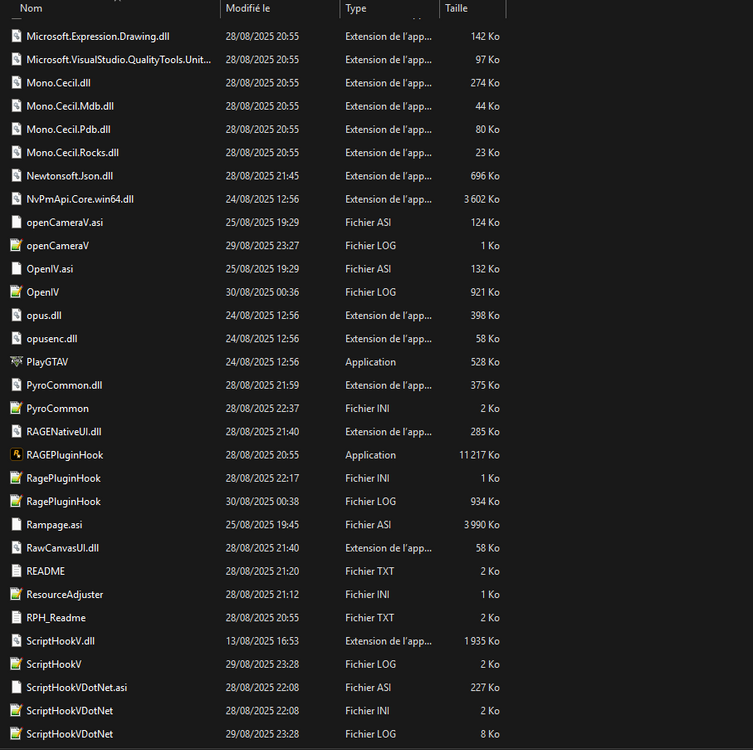Click the openCameraV log file notepad icon
Viewport: 753px width, 750px height.
(x=16, y=245)
